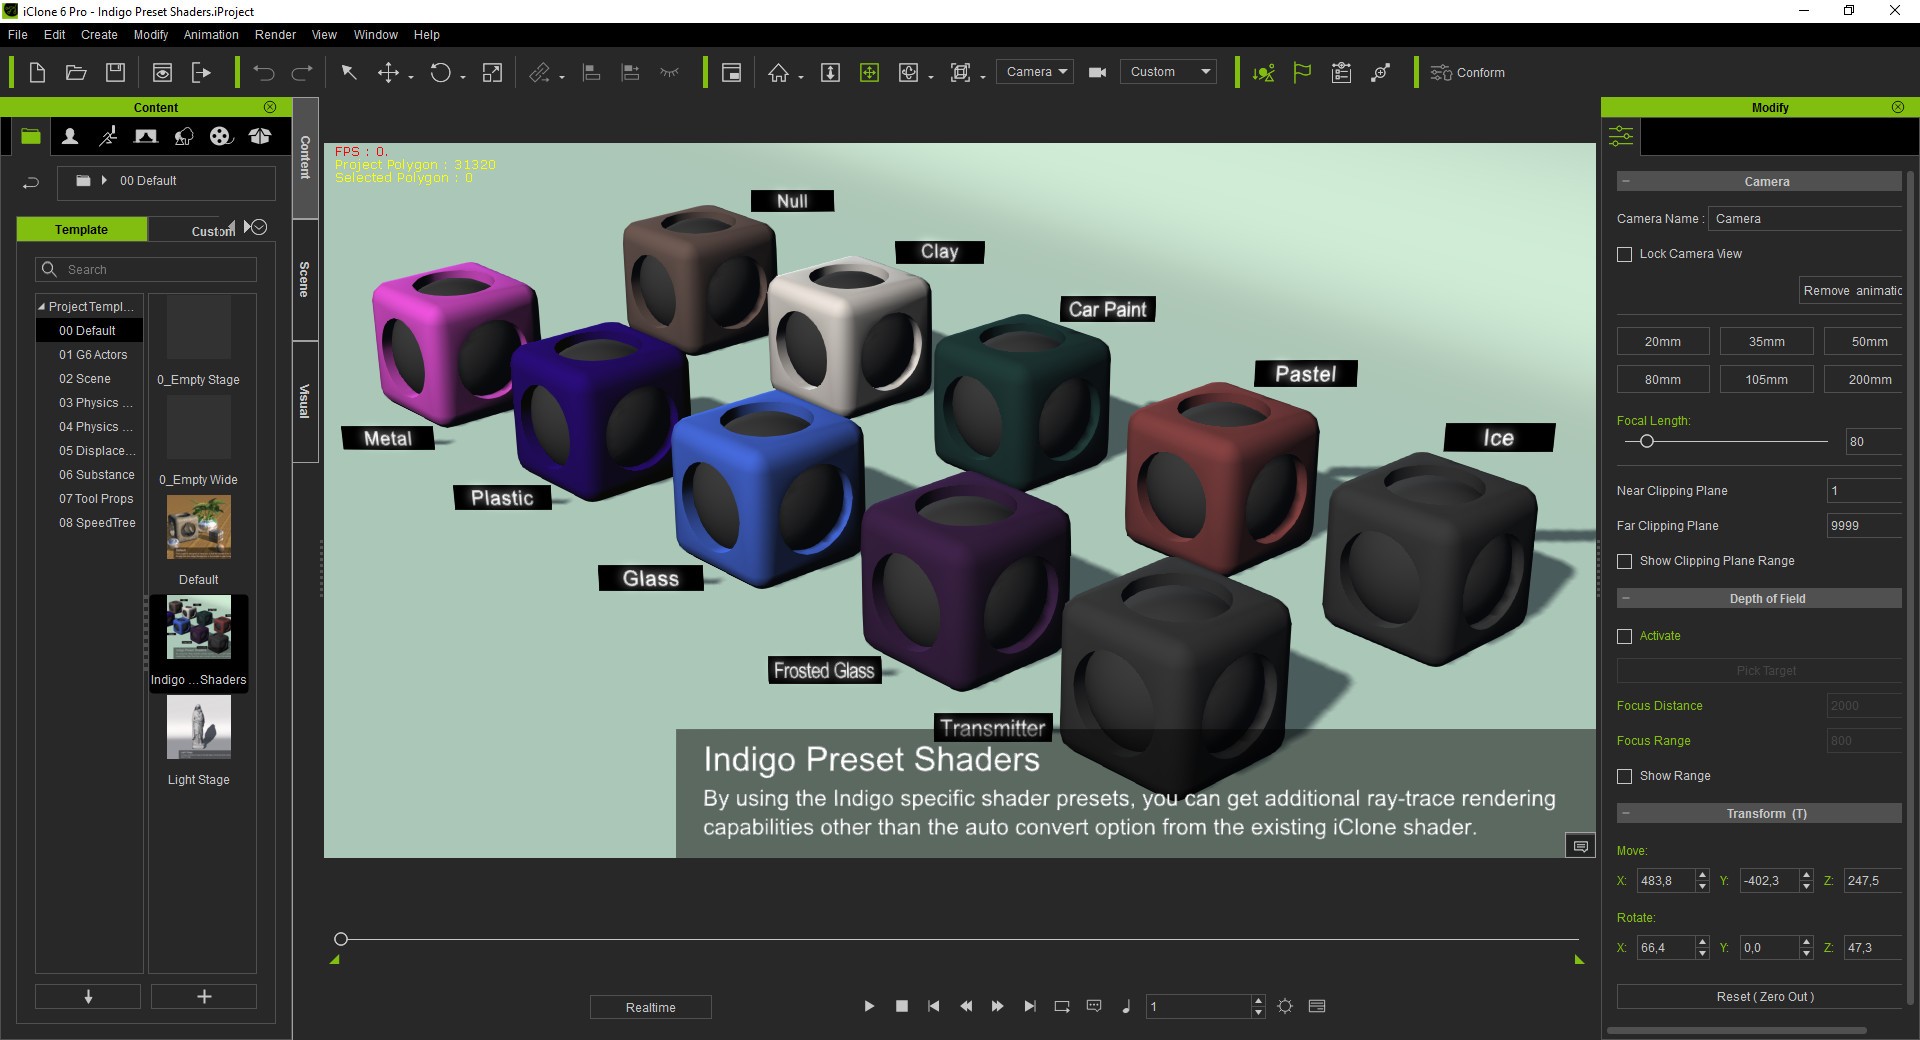1920x1040 pixels.
Task: Open timeline settings gear icon
Action: pyautogui.click(x=1285, y=1006)
